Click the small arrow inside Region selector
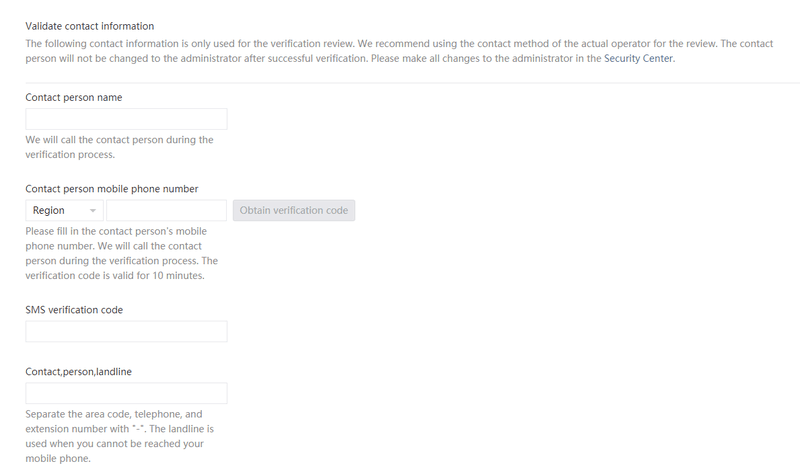 click(x=93, y=211)
